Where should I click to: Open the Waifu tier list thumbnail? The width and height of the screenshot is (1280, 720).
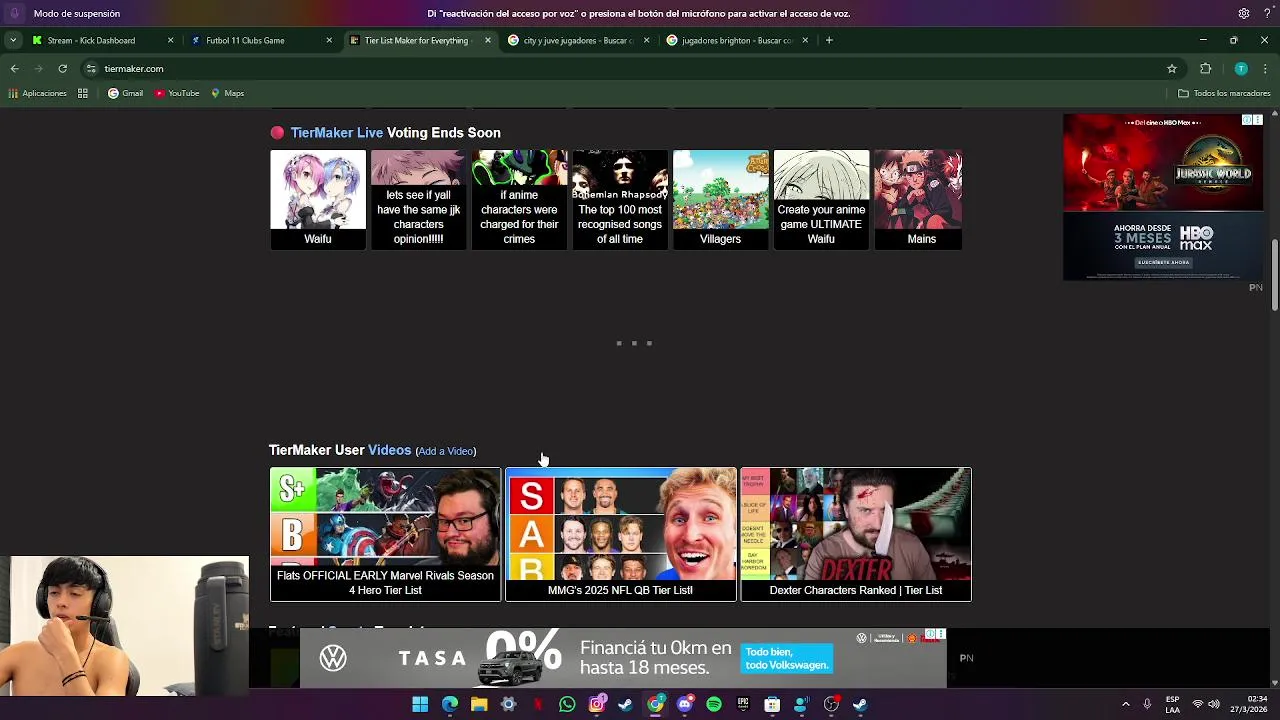click(x=318, y=199)
